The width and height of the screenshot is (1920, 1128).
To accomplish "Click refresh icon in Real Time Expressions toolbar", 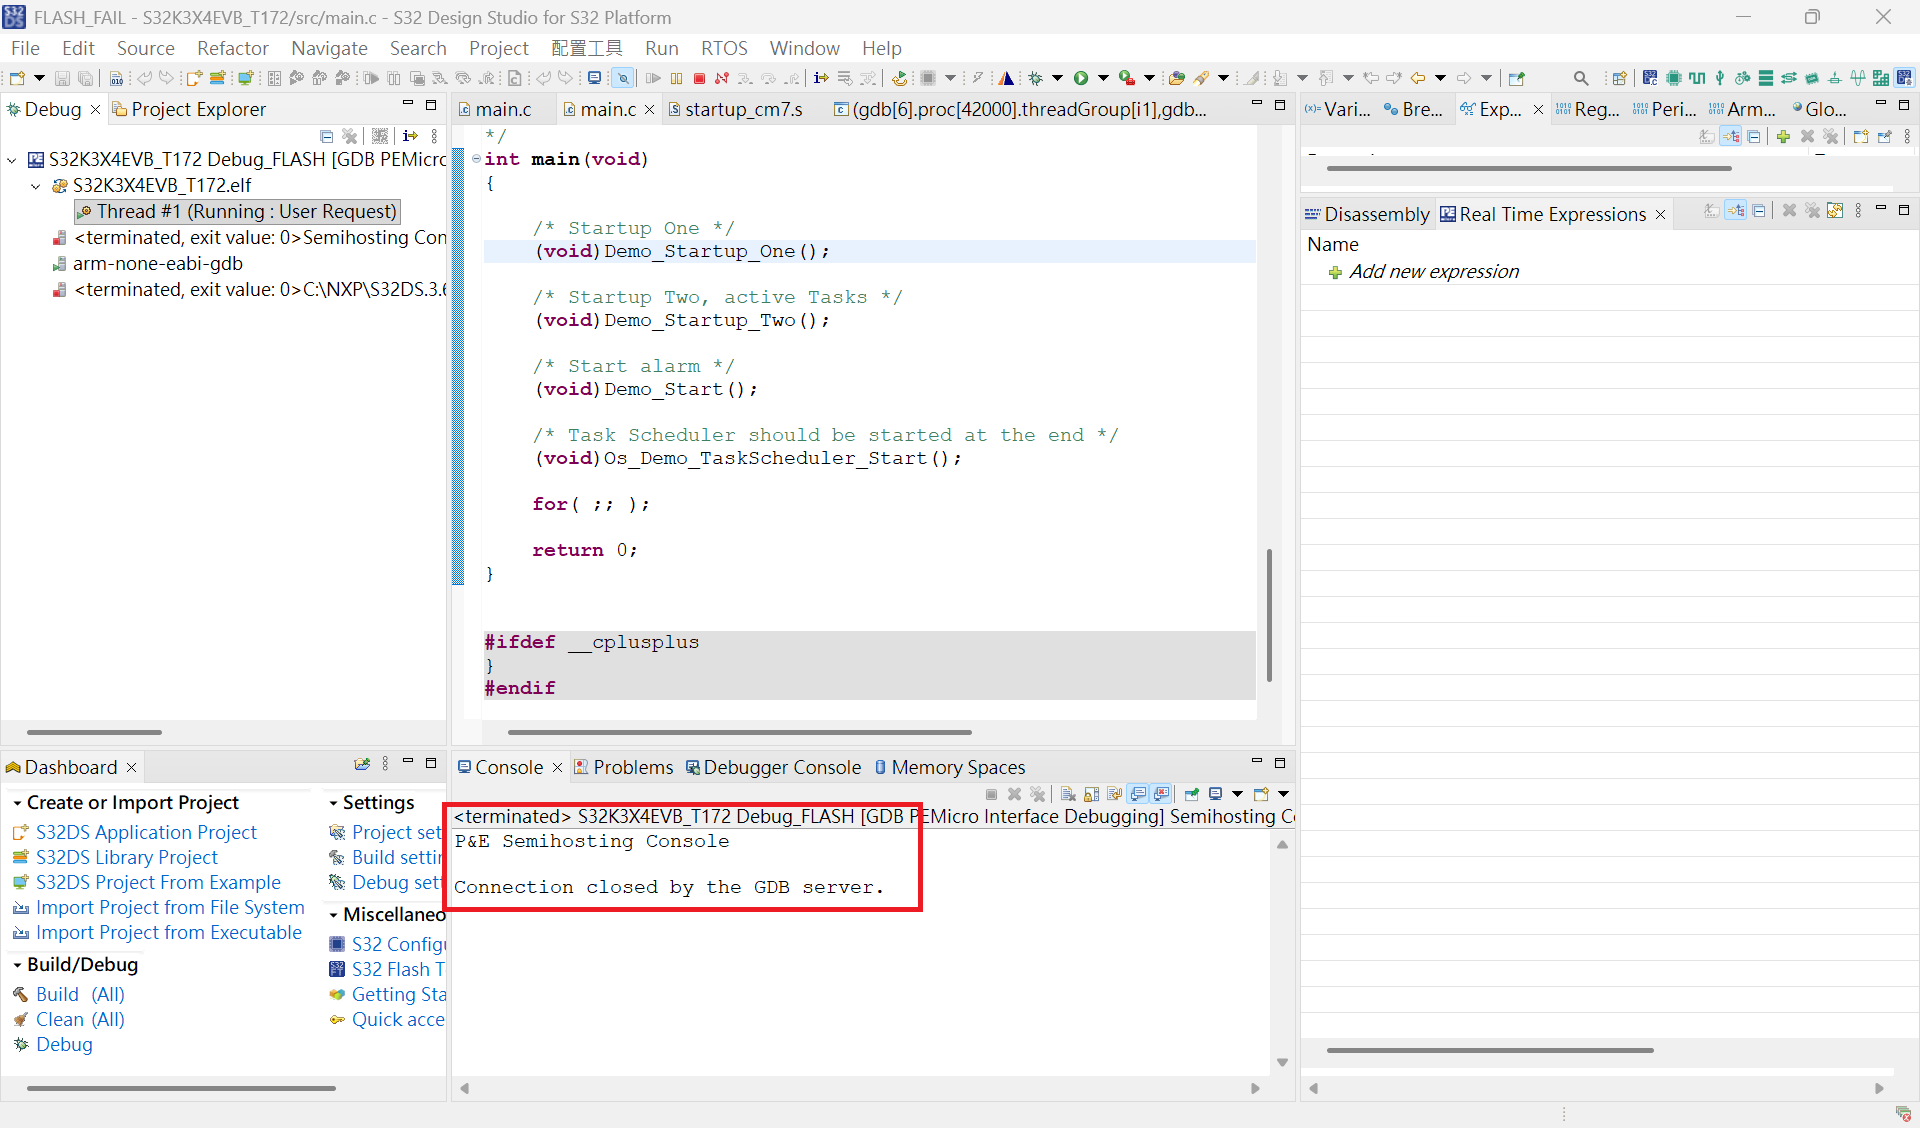I will click(x=1835, y=211).
